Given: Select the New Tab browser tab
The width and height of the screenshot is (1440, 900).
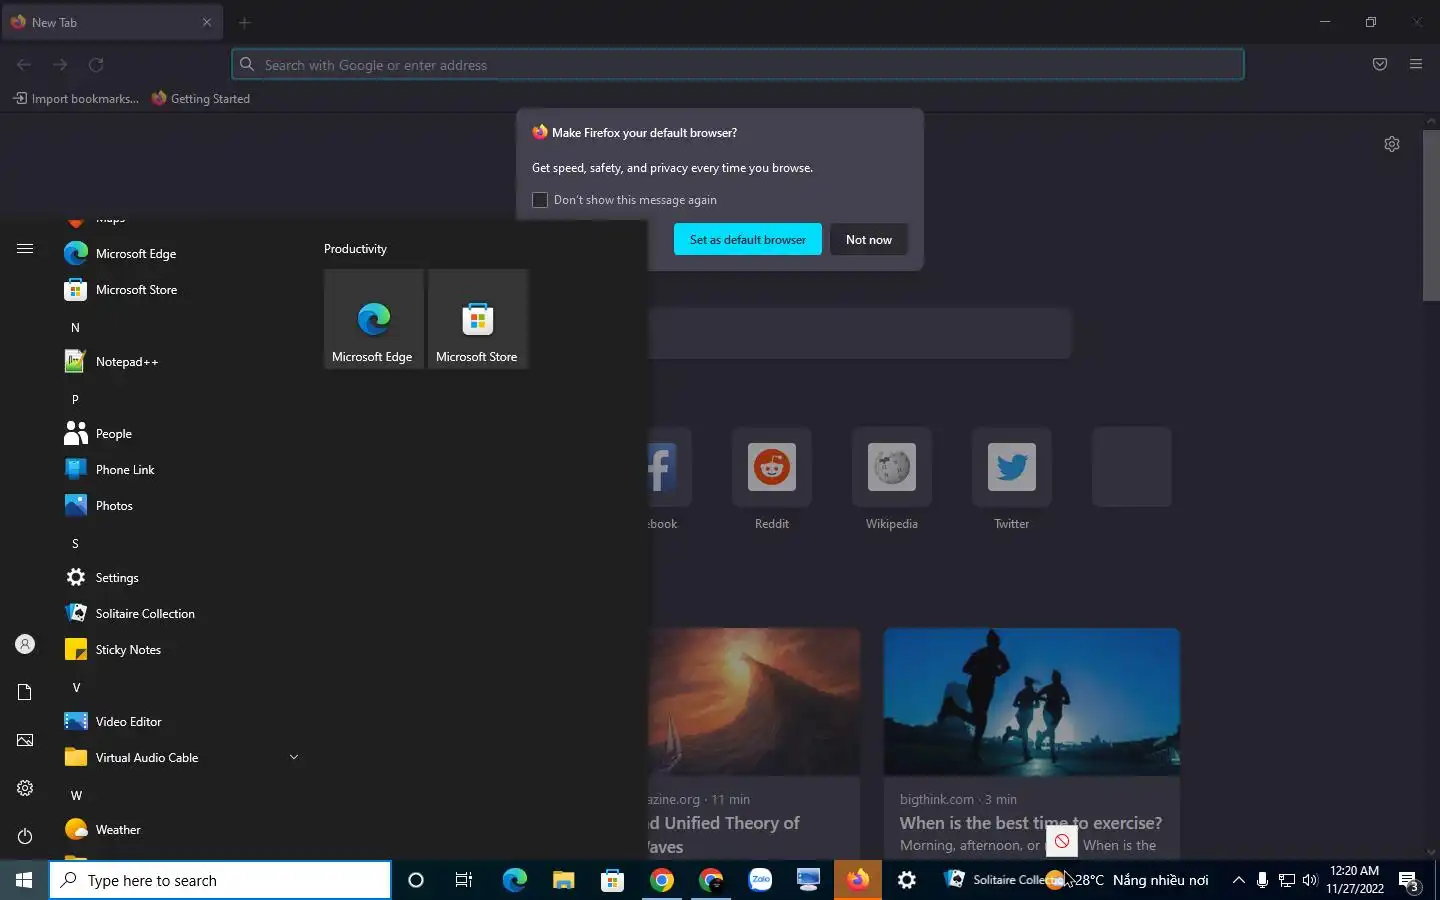Looking at the screenshot, I should pos(110,22).
